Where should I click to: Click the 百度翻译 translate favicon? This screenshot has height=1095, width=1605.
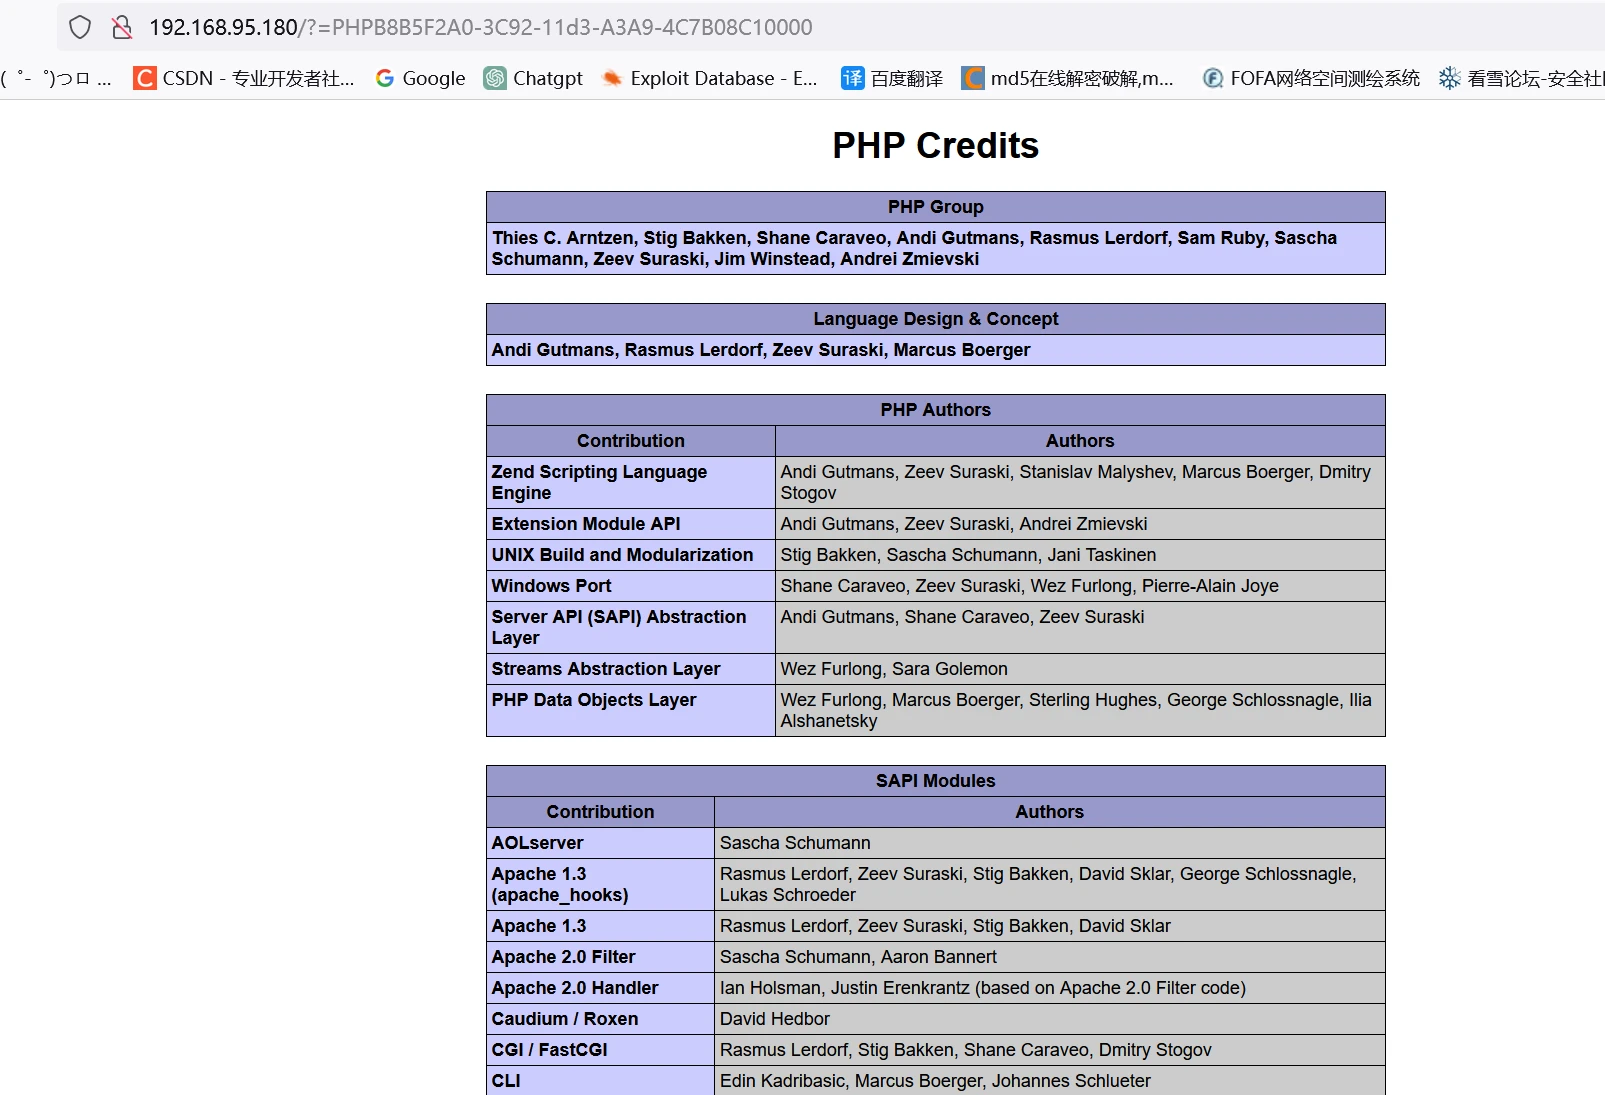coord(852,78)
